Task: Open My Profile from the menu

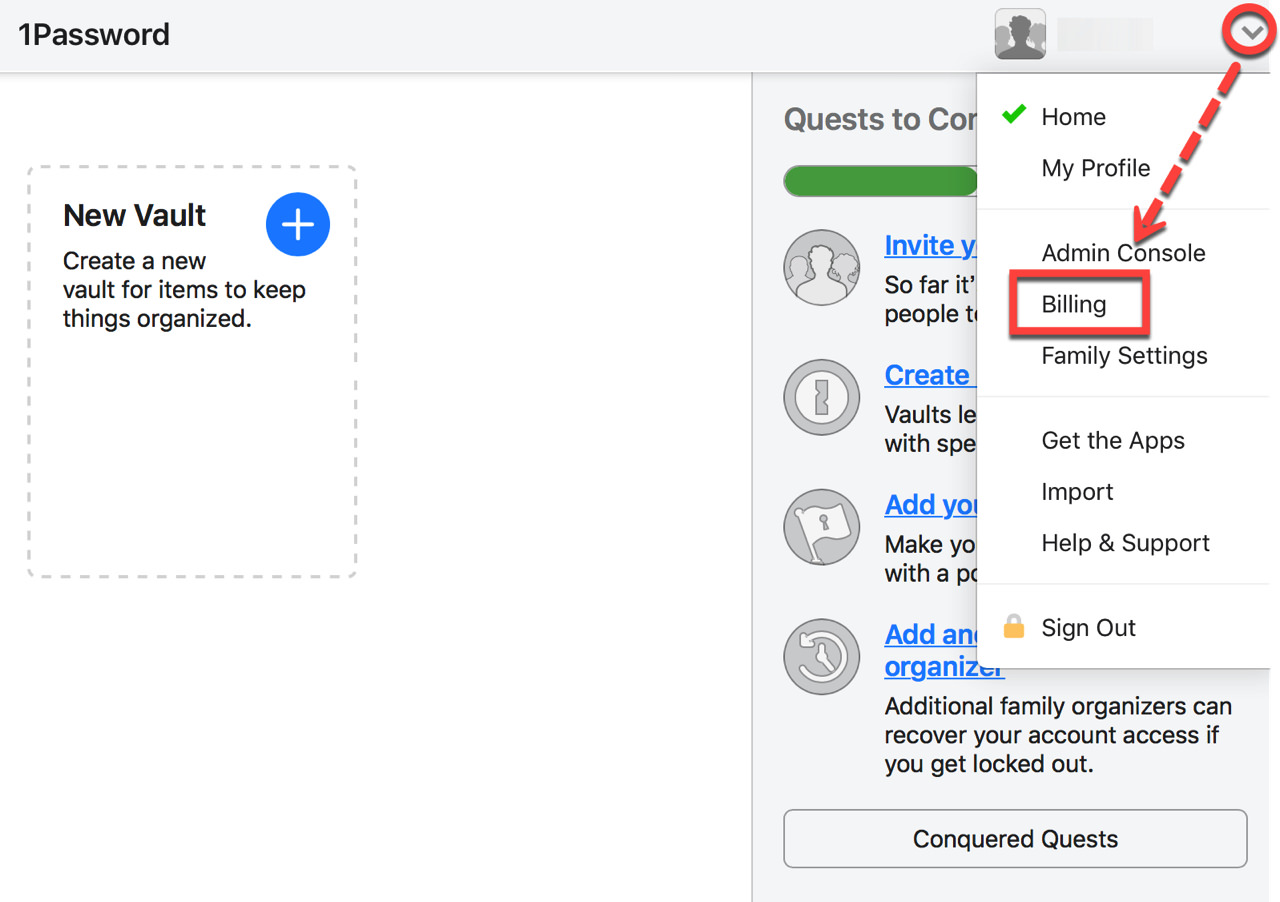Action: pos(1095,168)
